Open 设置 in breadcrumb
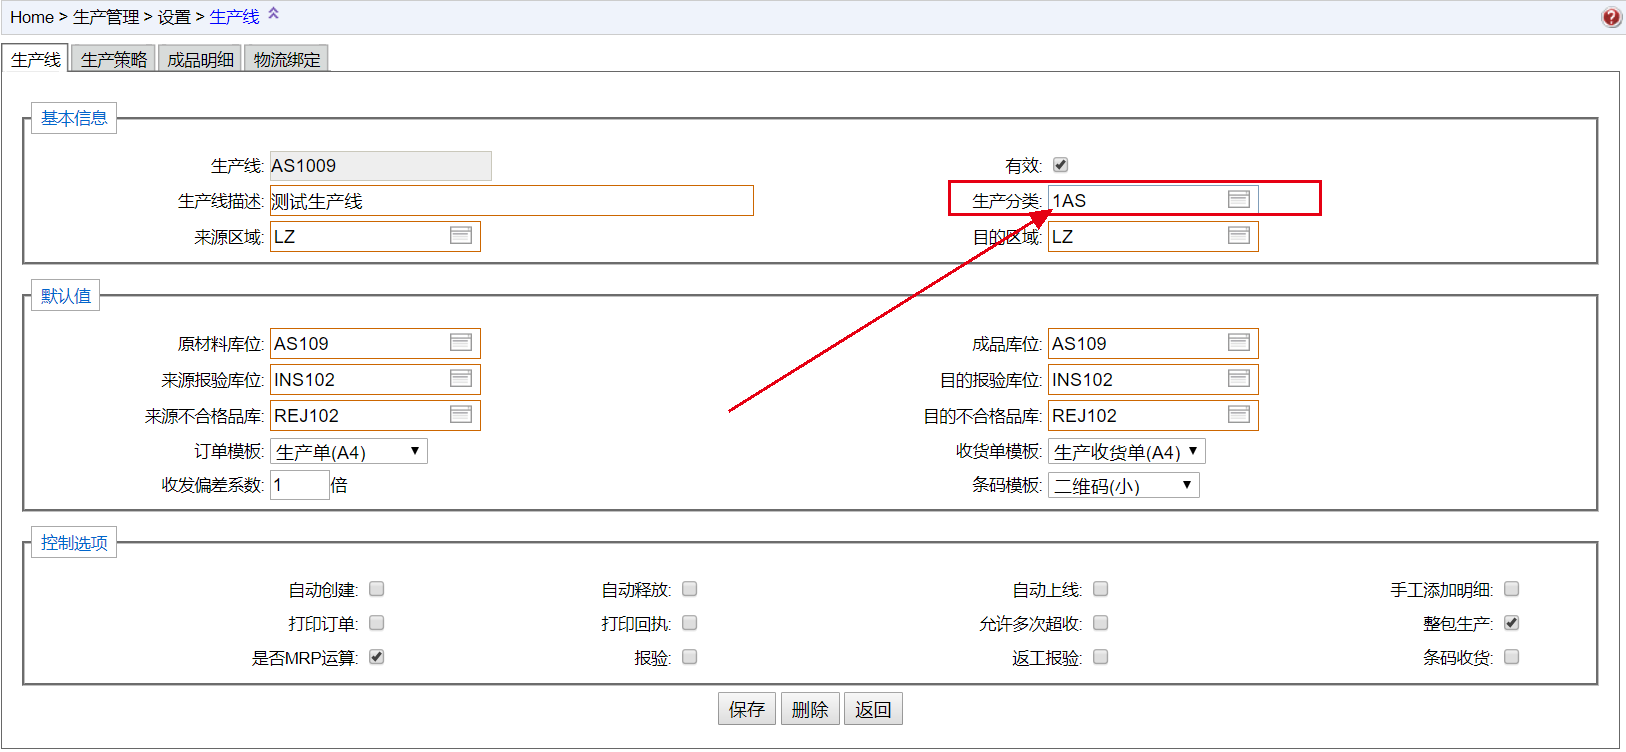Image resolution: width=1626 pixels, height=752 pixels. tap(174, 17)
